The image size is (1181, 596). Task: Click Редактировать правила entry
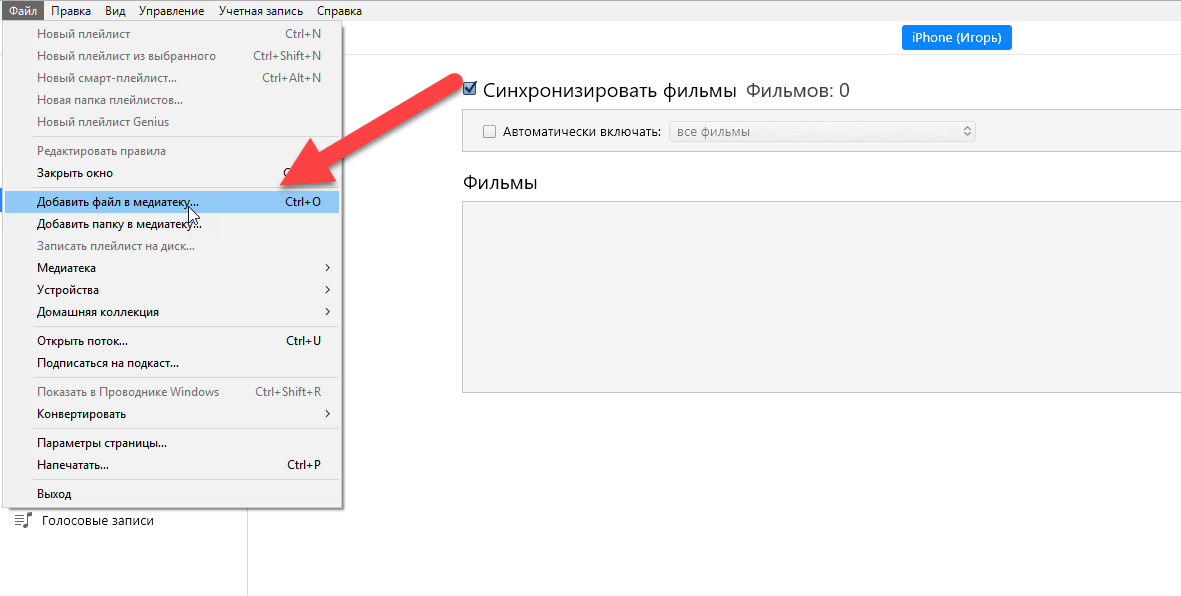pos(172,151)
